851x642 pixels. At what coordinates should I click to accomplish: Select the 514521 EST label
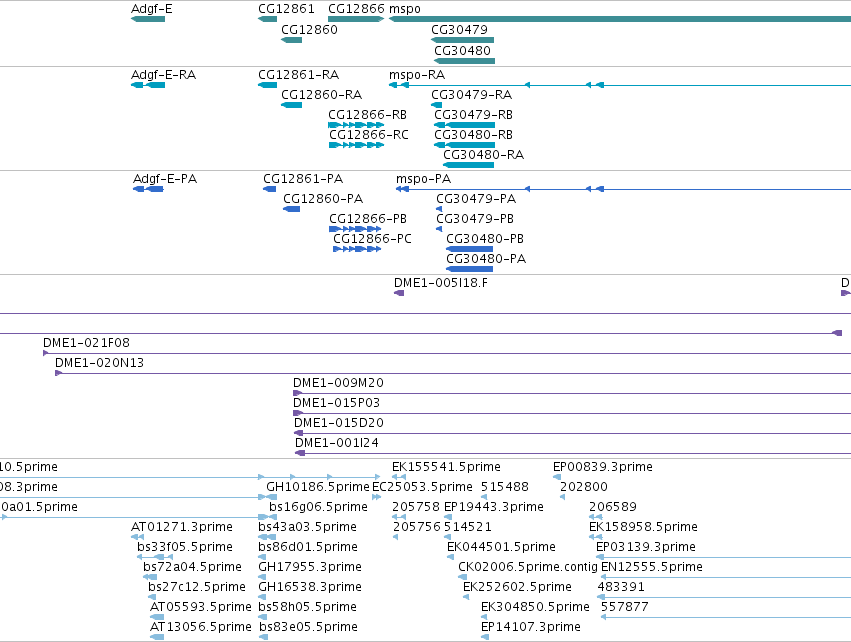pyautogui.click(x=468, y=527)
